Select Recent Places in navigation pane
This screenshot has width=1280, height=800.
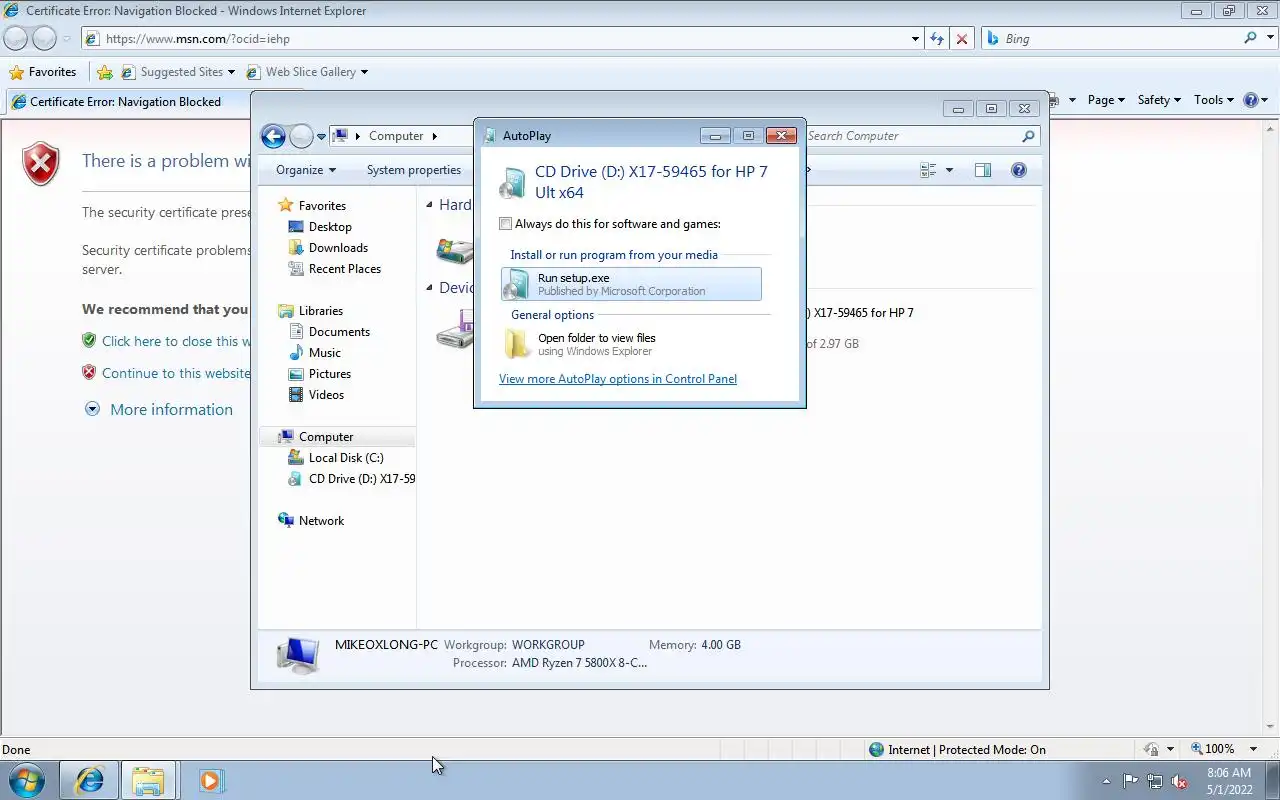click(x=345, y=269)
